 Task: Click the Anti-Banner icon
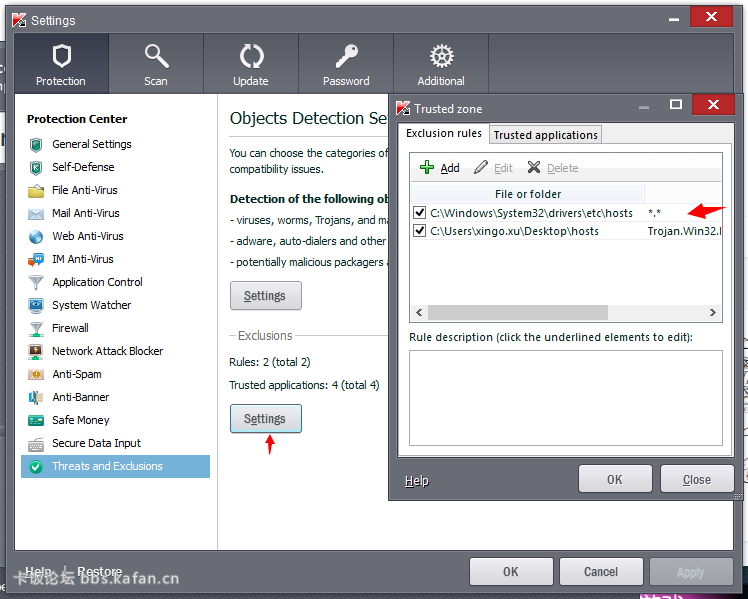(x=36, y=397)
